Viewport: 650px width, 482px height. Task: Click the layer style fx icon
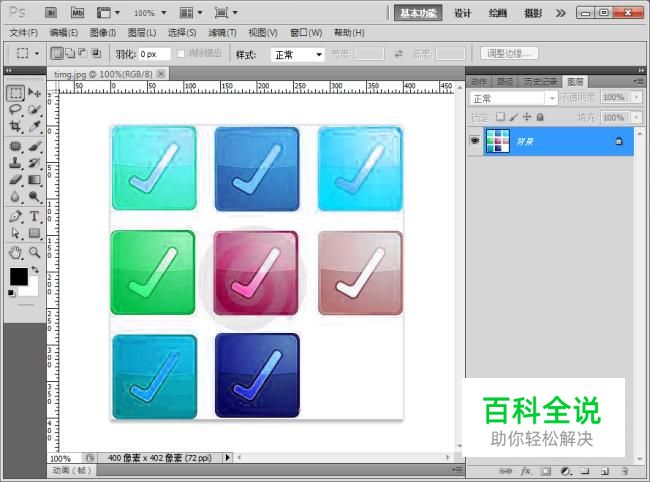click(x=526, y=471)
